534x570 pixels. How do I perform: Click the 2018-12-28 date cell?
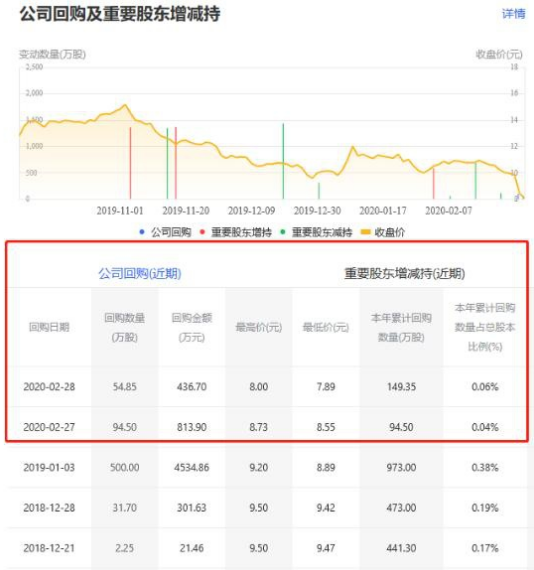49,507
